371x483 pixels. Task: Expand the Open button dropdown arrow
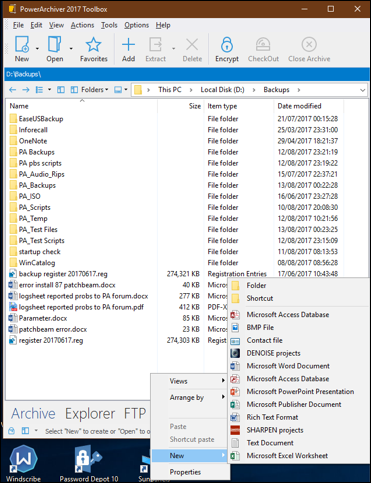click(x=71, y=49)
